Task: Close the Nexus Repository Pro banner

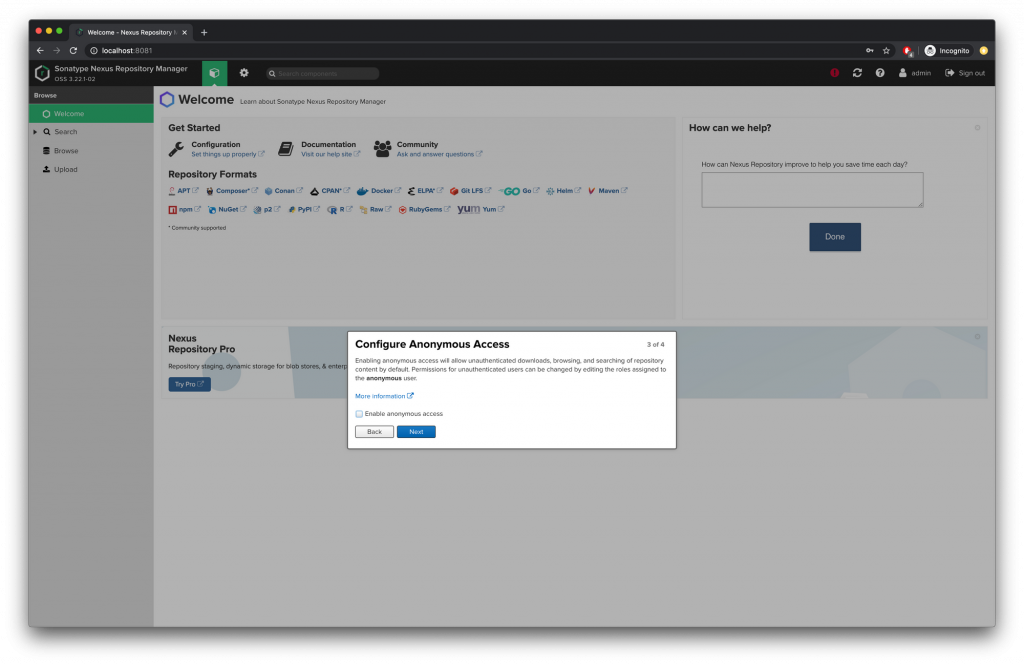Action: [x=978, y=337]
